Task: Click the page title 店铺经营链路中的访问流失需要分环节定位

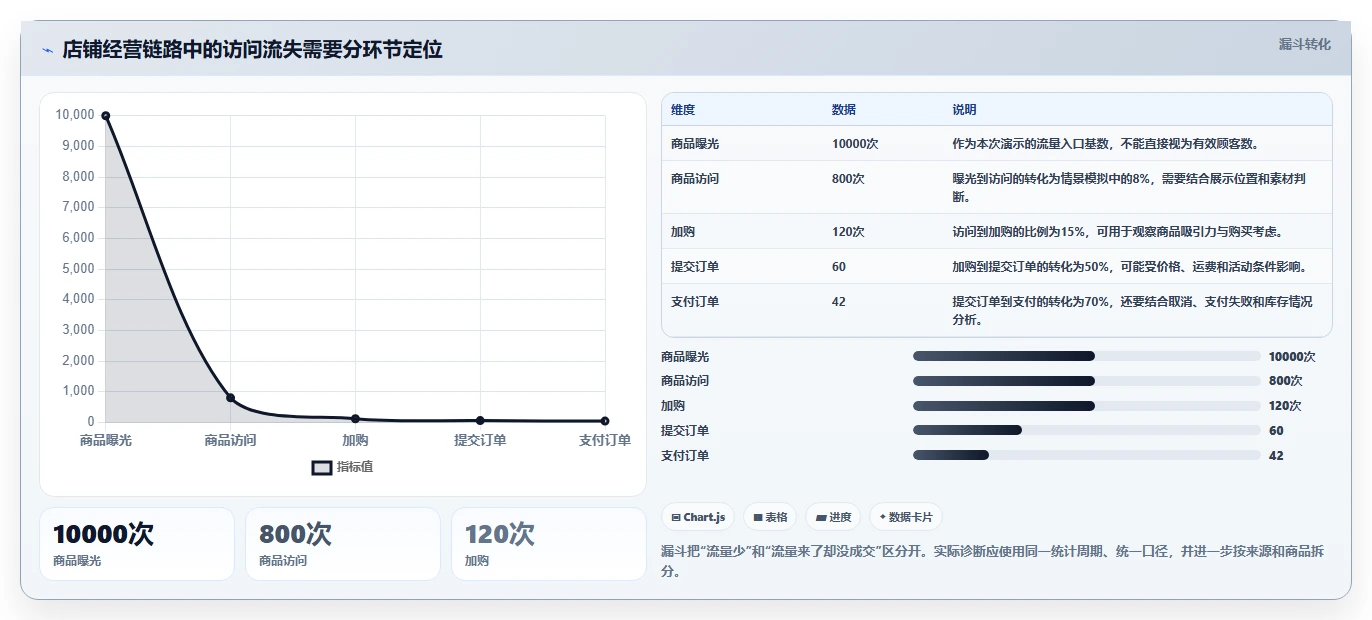Action: (252, 50)
